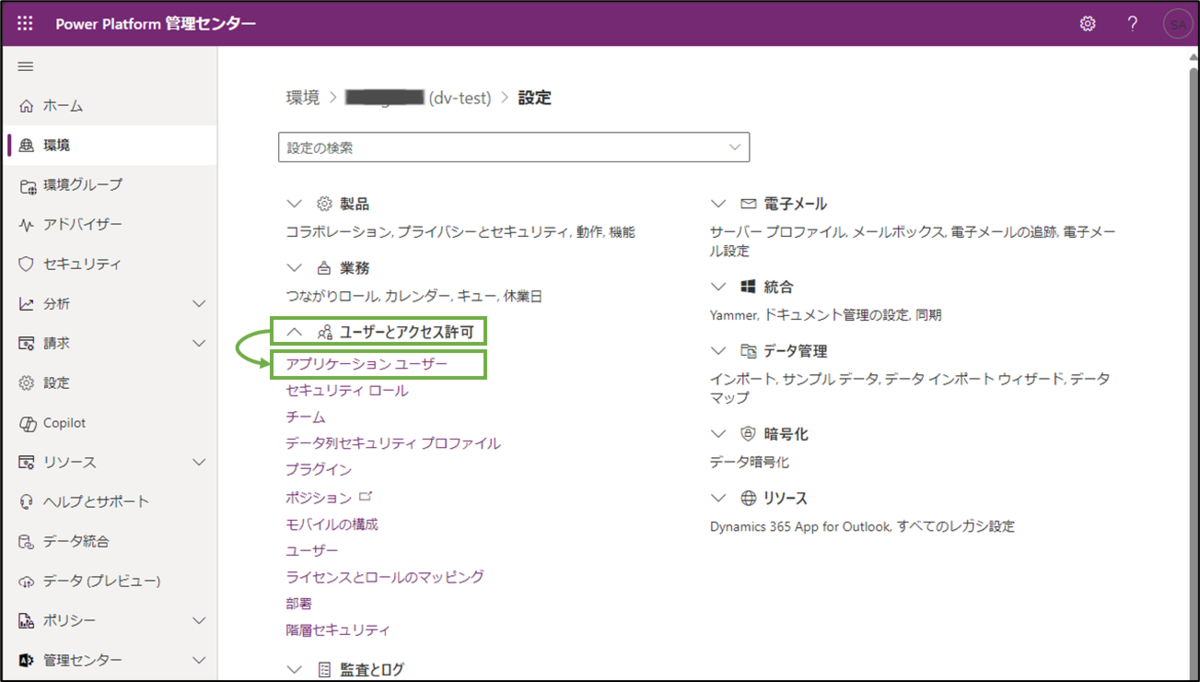Focus the 設定の検索 input field
This screenshot has width=1200, height=682.
(x=514, y=148)
